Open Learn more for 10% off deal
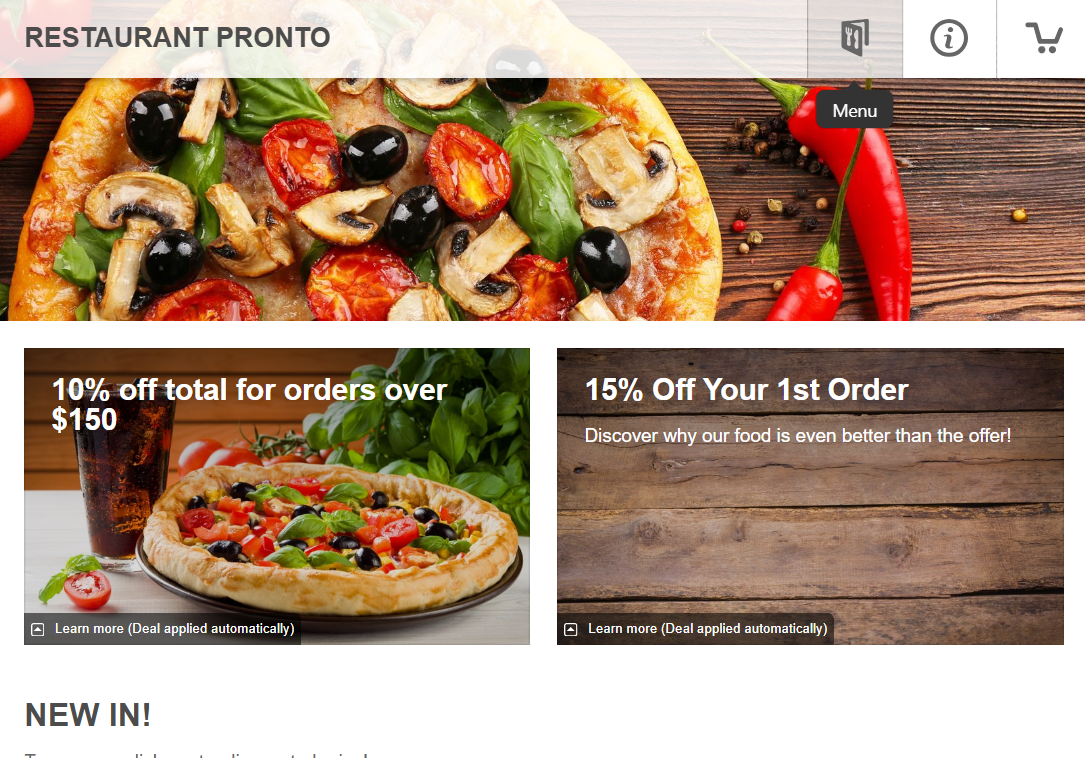 [174, 629]
